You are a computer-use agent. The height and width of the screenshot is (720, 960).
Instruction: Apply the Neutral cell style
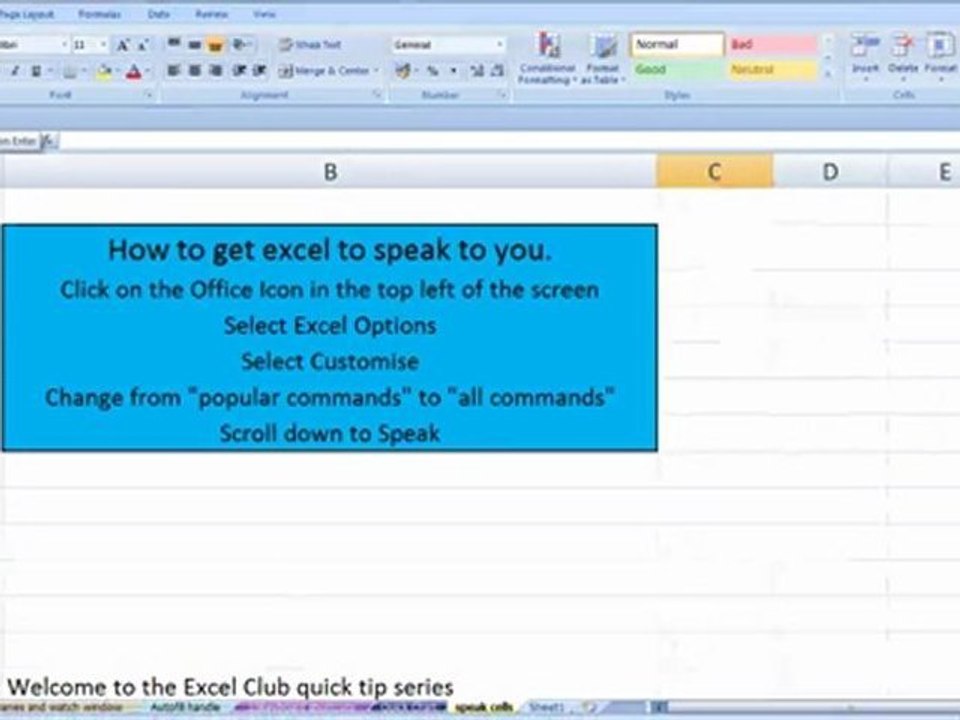[773, 70]
